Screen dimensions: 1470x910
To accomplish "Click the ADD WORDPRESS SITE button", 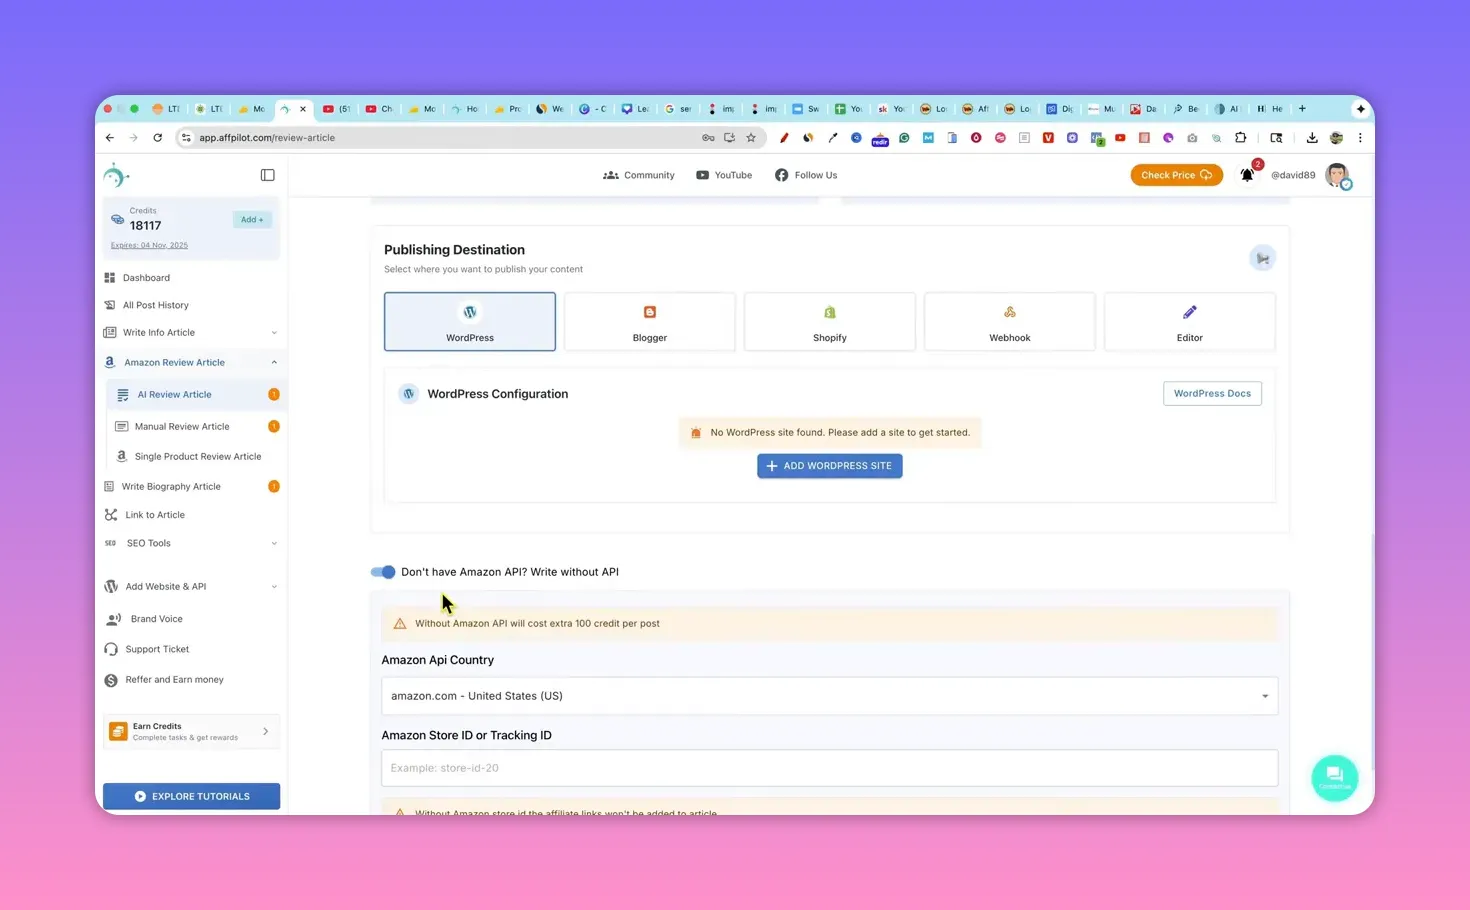I will coord(829,465).
